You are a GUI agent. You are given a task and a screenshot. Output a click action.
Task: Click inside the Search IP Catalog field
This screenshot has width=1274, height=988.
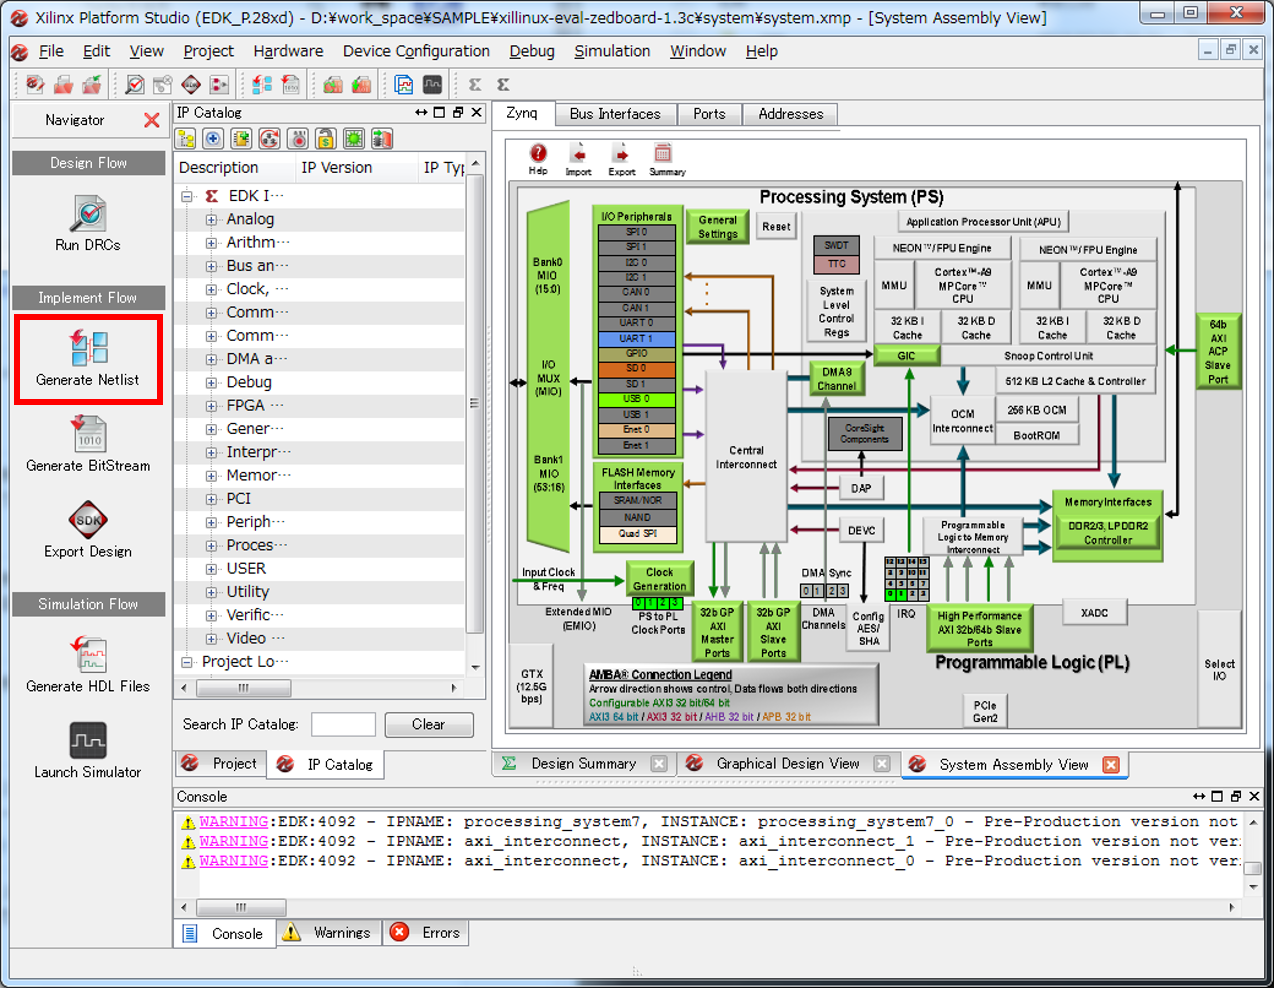(343, 724)
